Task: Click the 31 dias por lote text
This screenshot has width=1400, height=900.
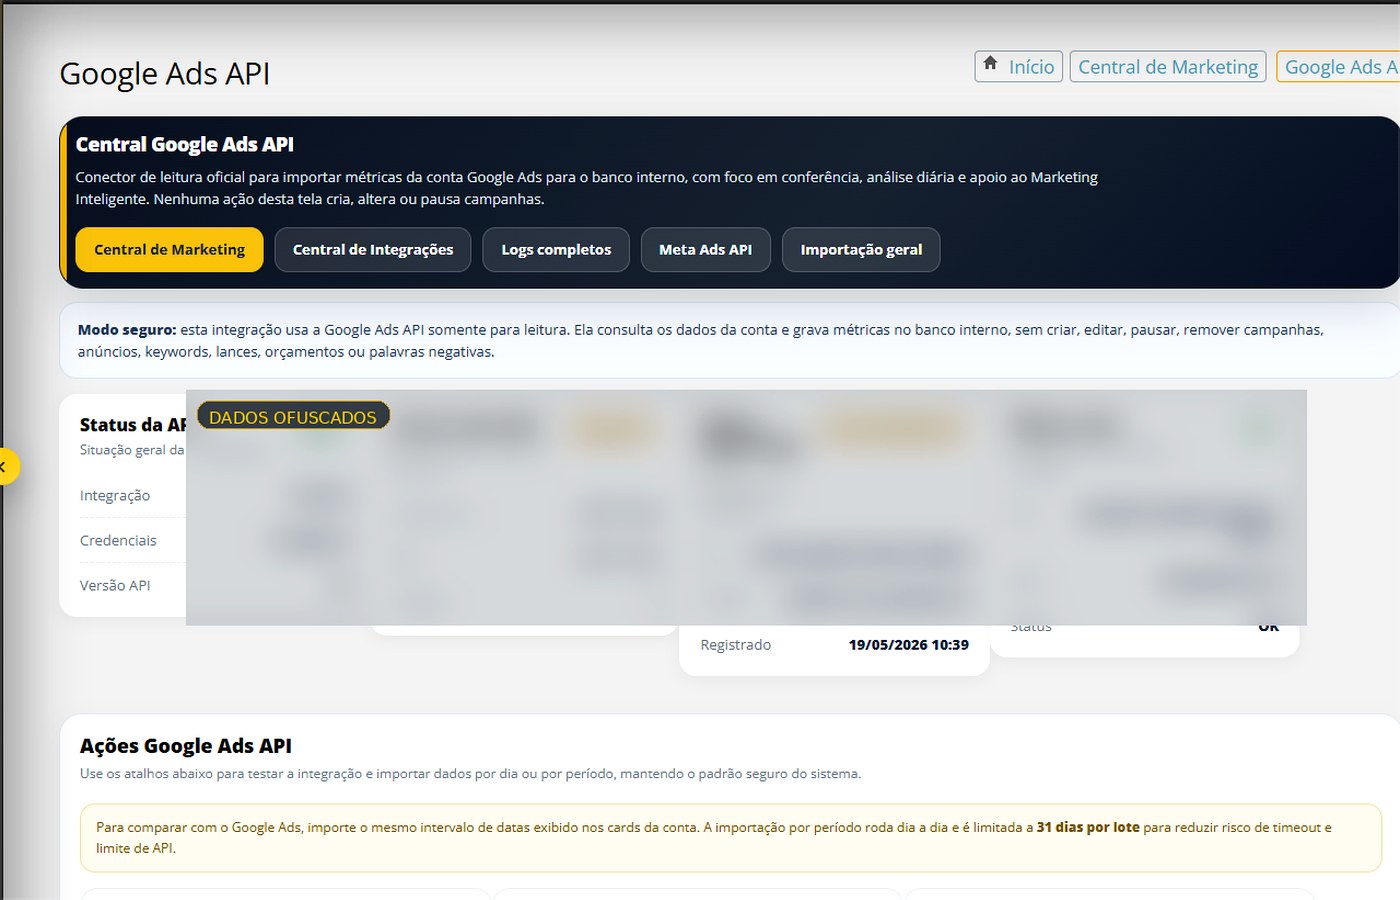Action: [x=1088, y=828]
